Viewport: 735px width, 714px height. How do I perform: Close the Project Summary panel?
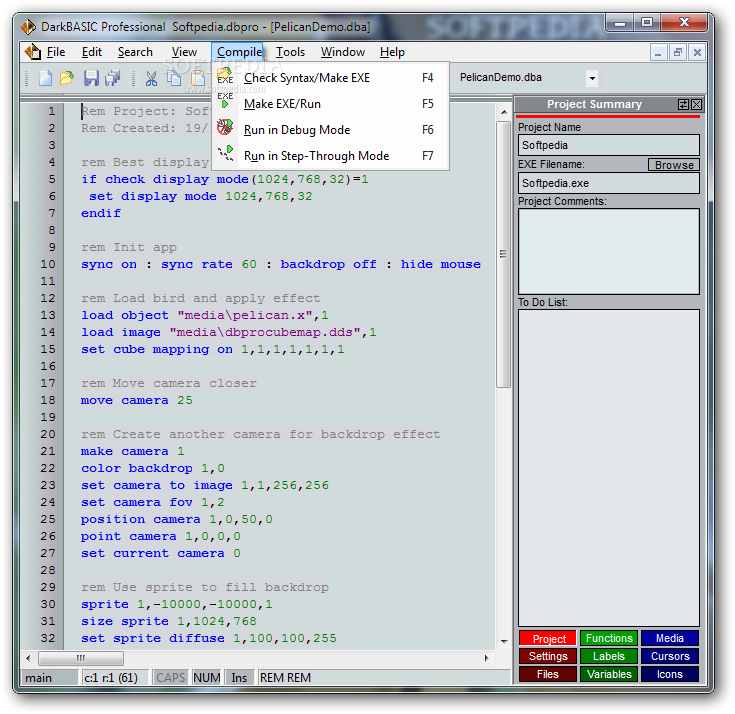(697, 104)
